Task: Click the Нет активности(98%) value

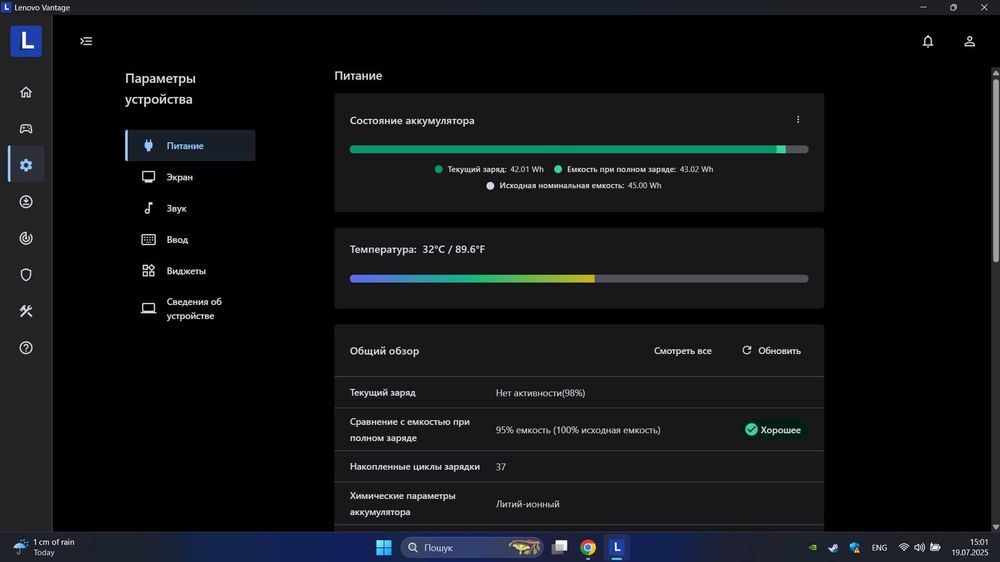Action: 540,393
